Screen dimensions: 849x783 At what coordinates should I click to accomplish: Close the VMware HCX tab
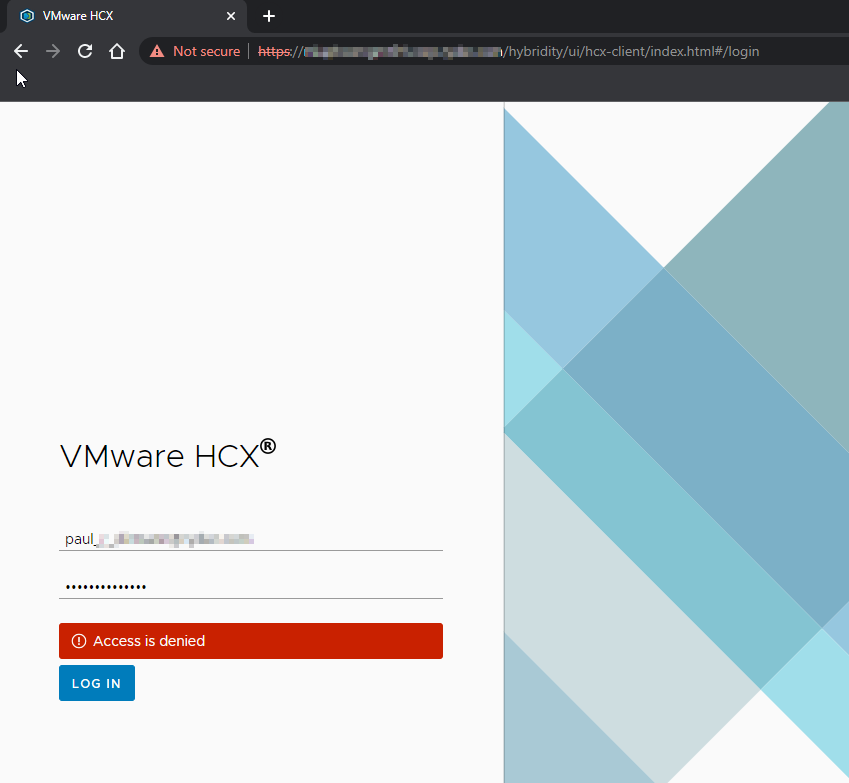coord(231,16)
